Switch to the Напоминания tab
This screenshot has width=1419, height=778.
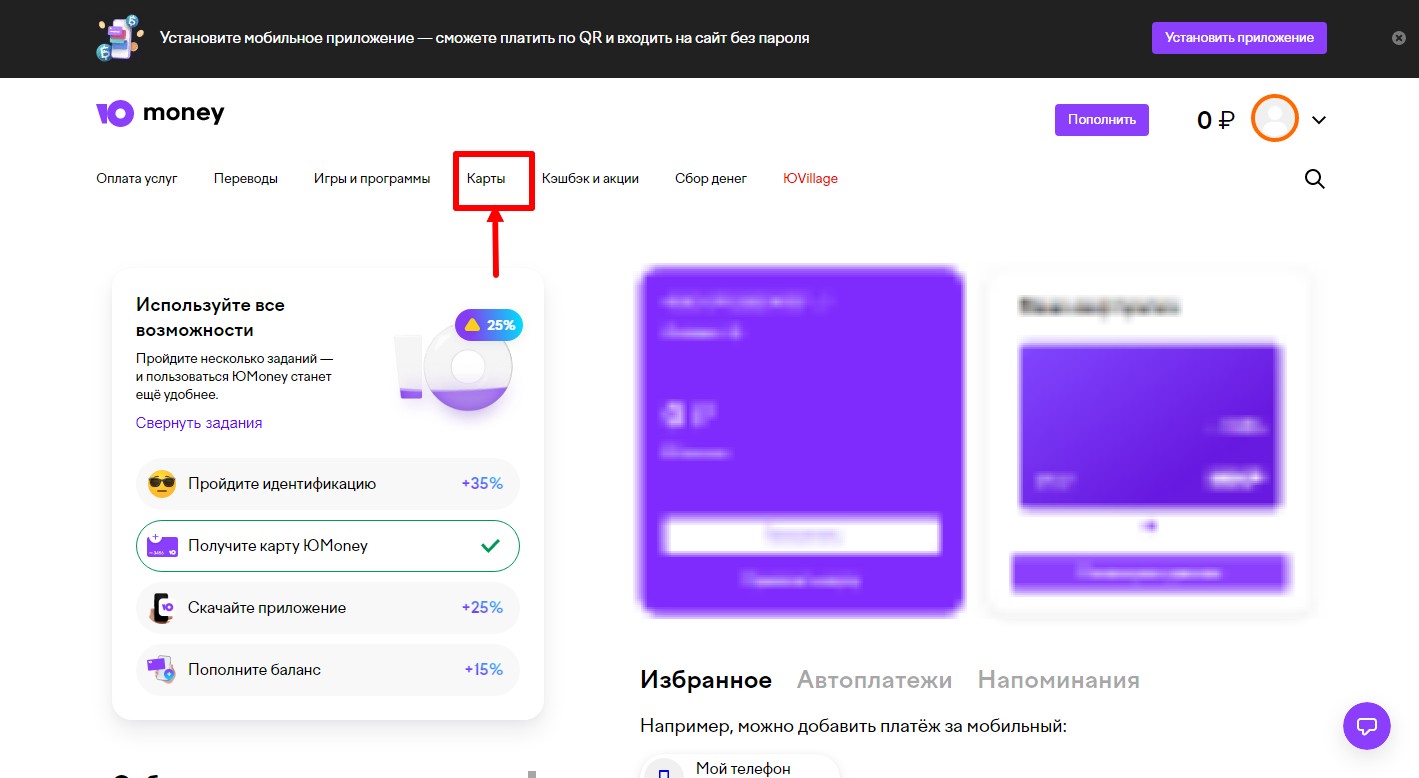tap(1059, 680)
